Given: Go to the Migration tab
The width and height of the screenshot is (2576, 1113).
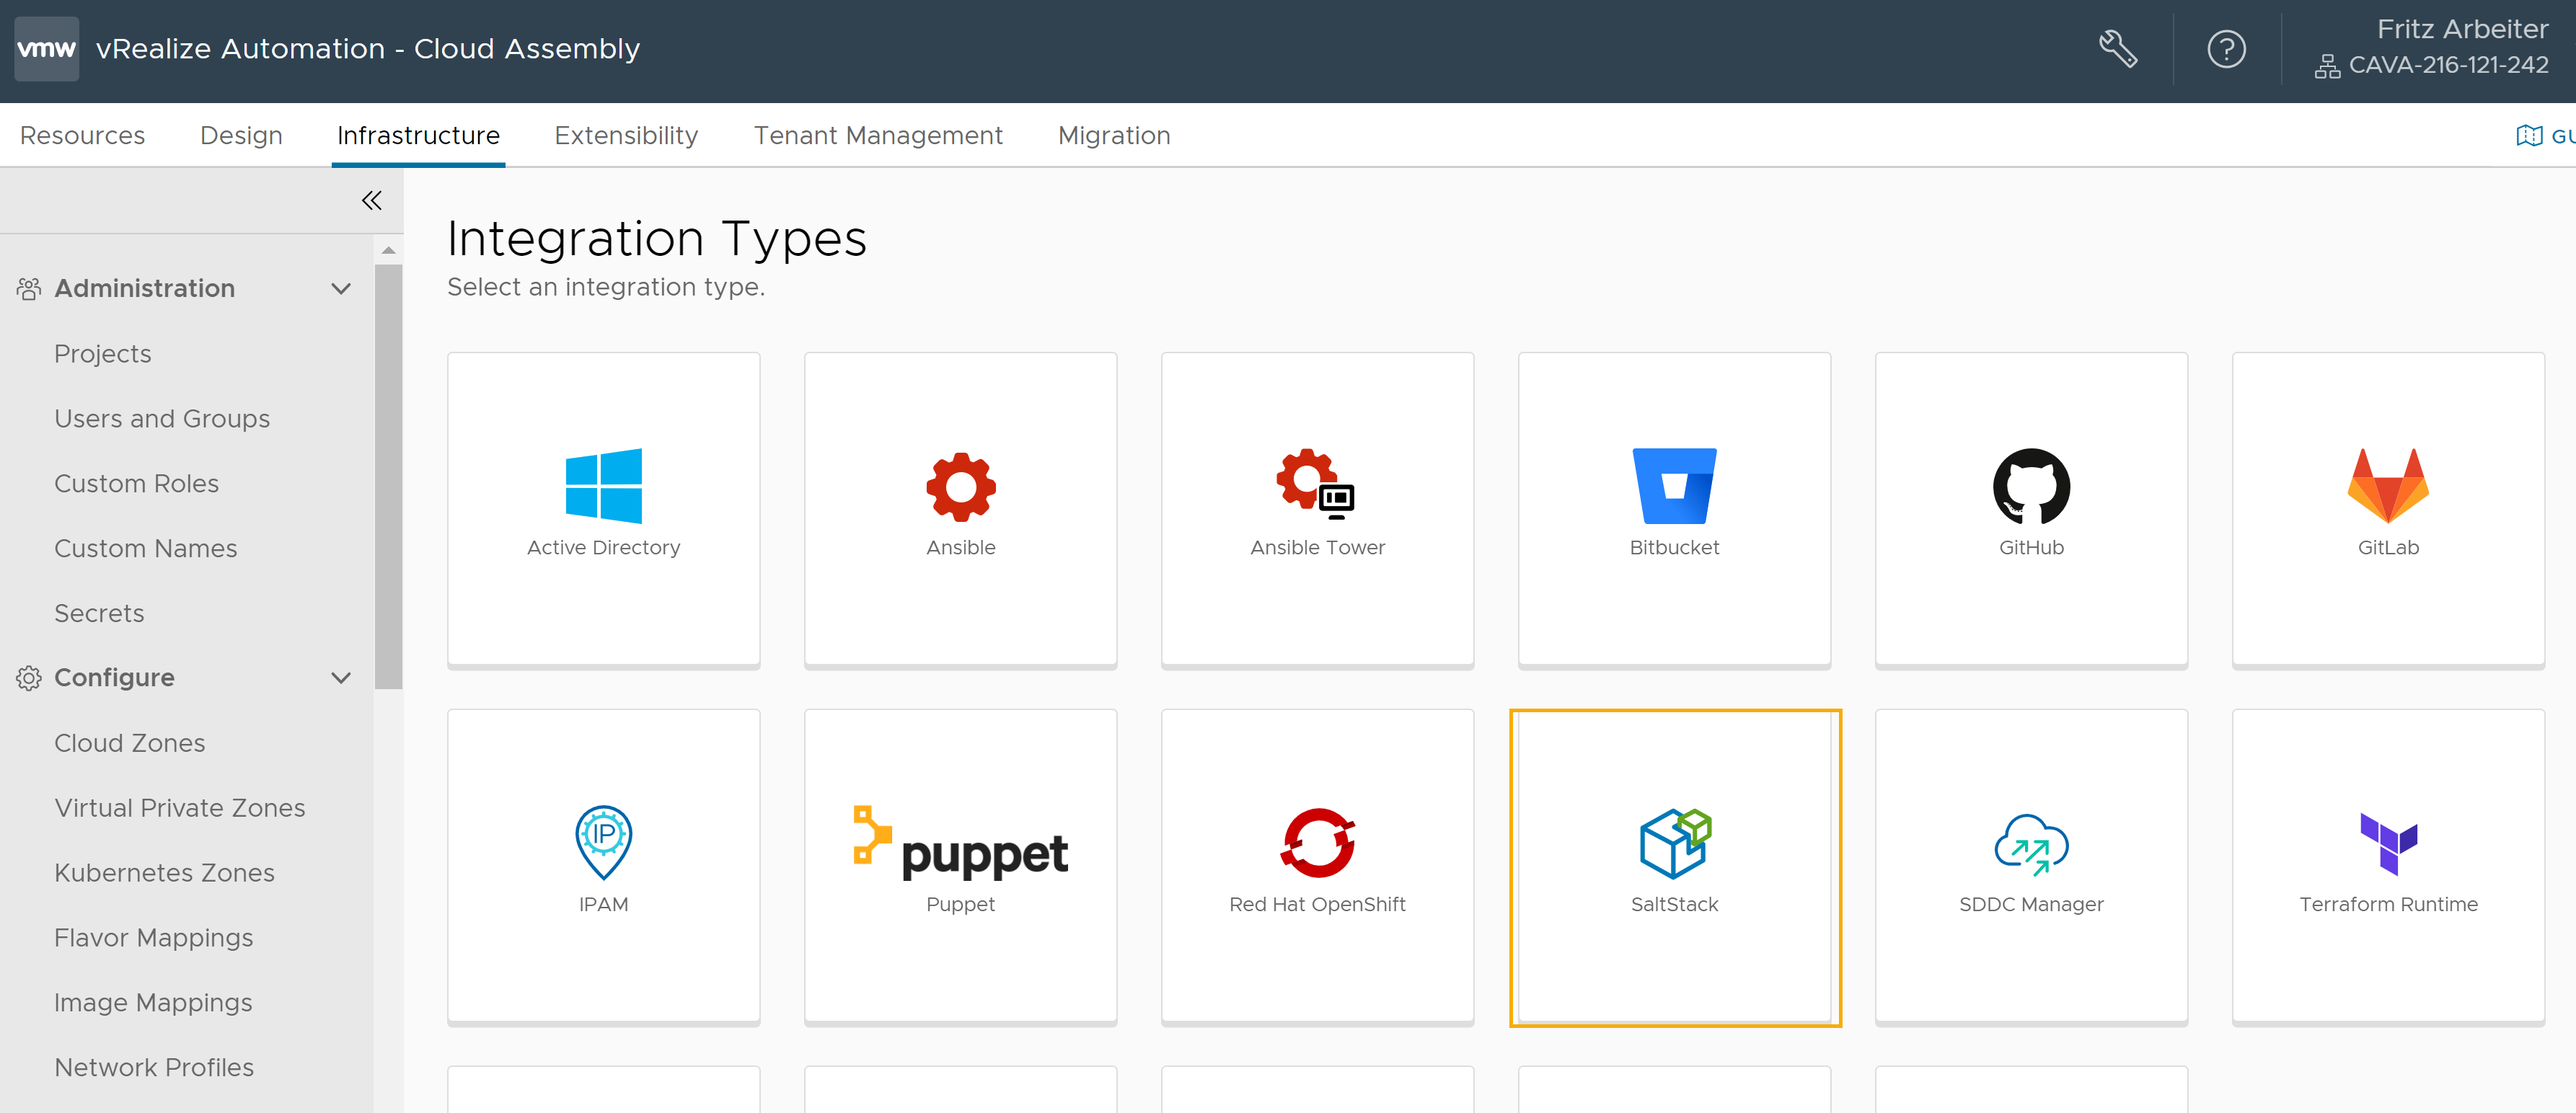Looking at the screenshot, I should point(1114,135).
